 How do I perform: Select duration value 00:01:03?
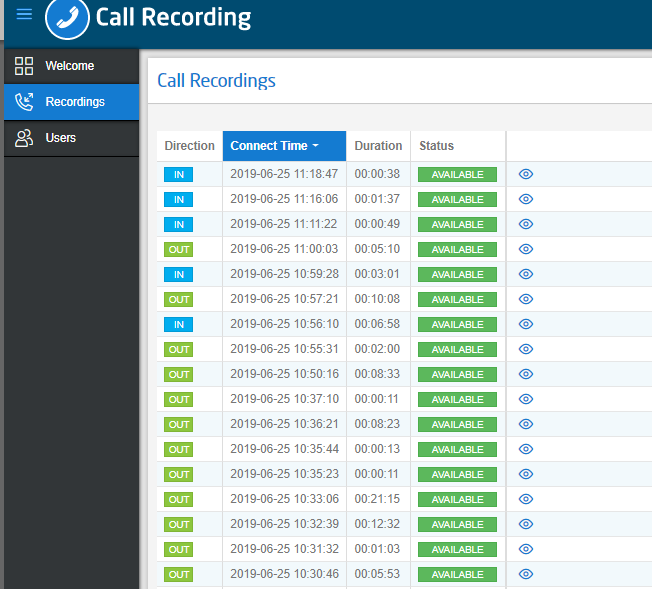(x=377, y=549)
